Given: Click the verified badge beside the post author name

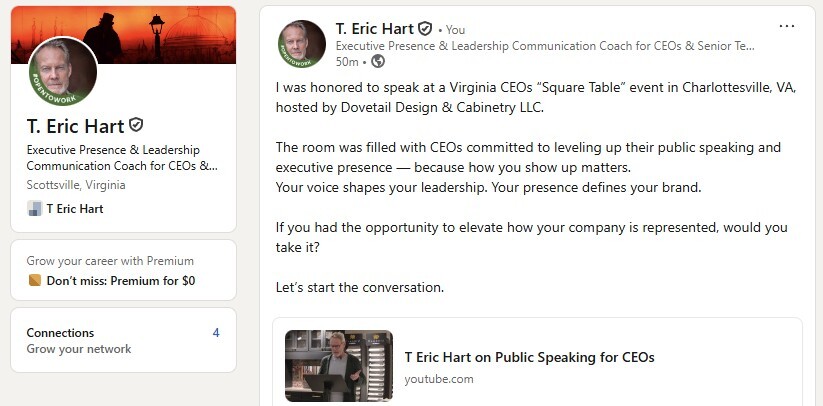Looking at the screenshot, I should [x=425, y=29].
